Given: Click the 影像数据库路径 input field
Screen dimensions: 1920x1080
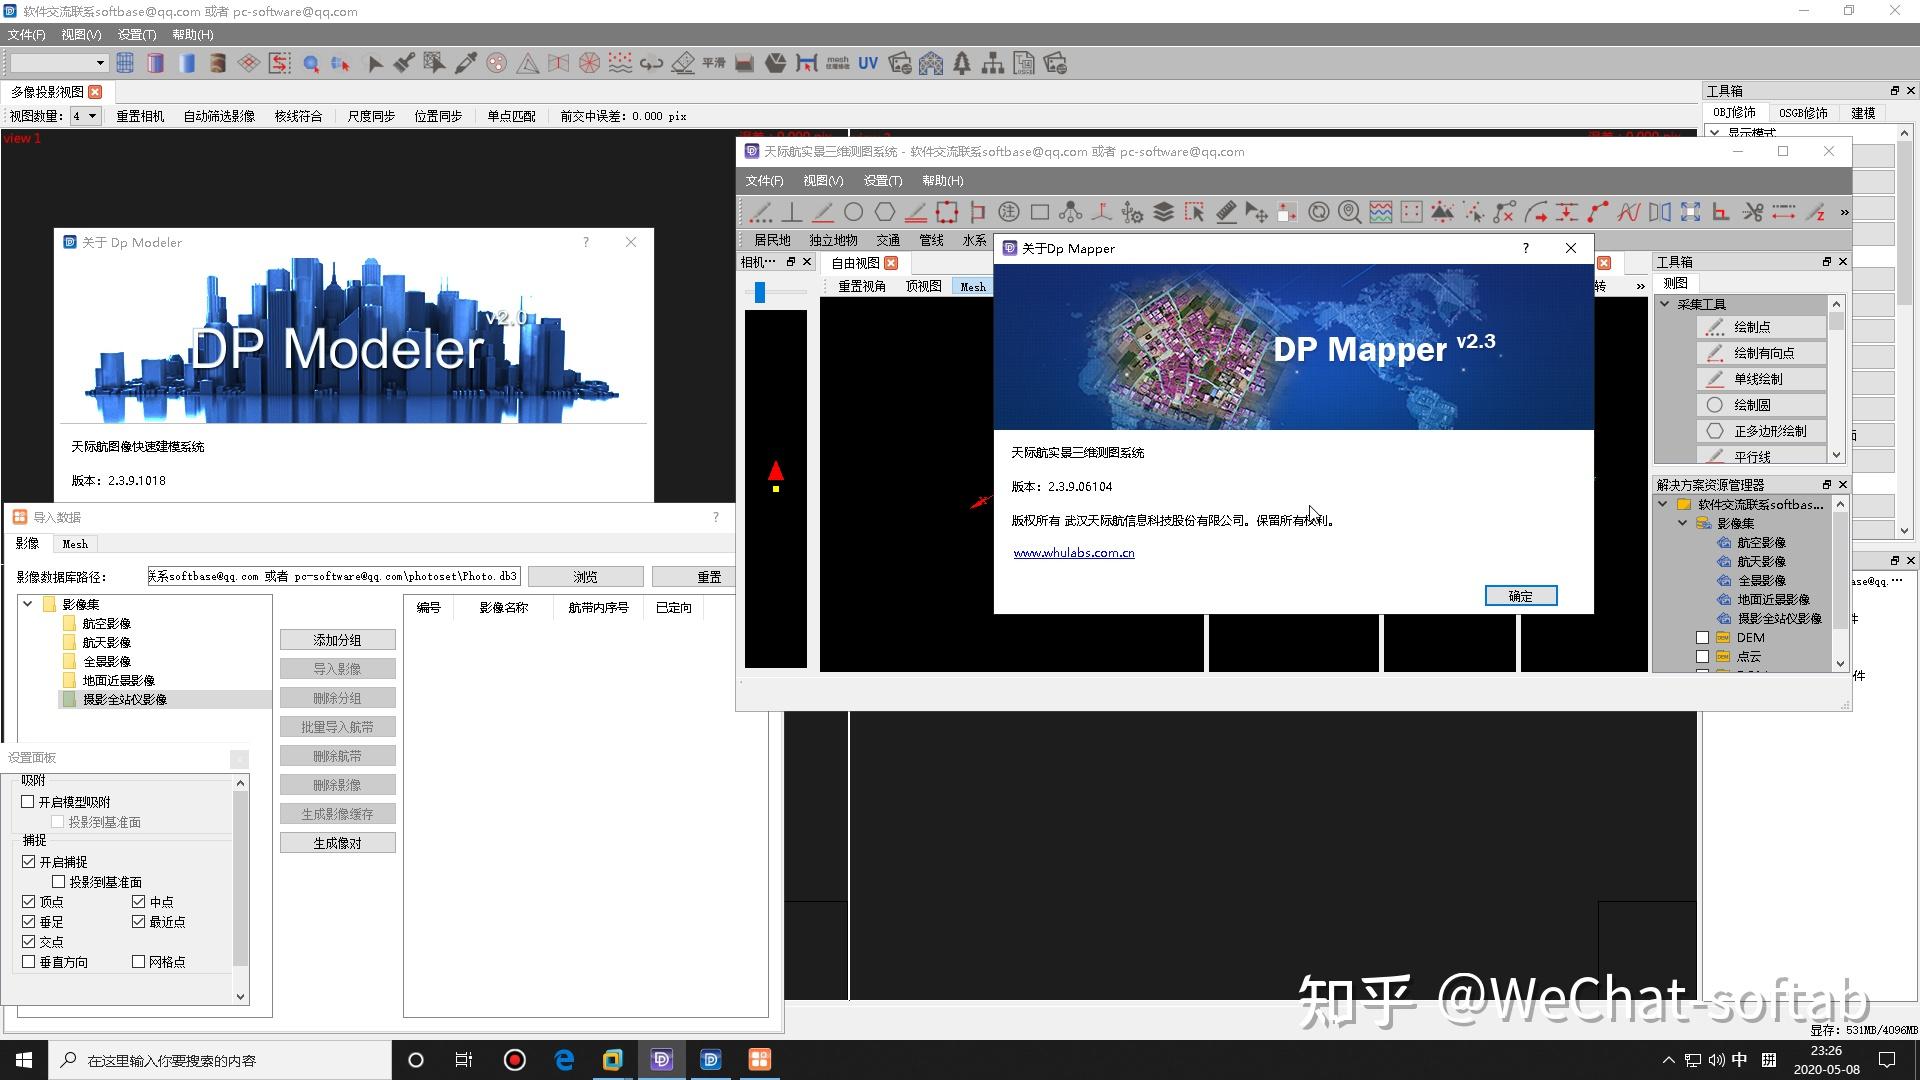Looking at the screenshot, I should [x=333, y=577].
